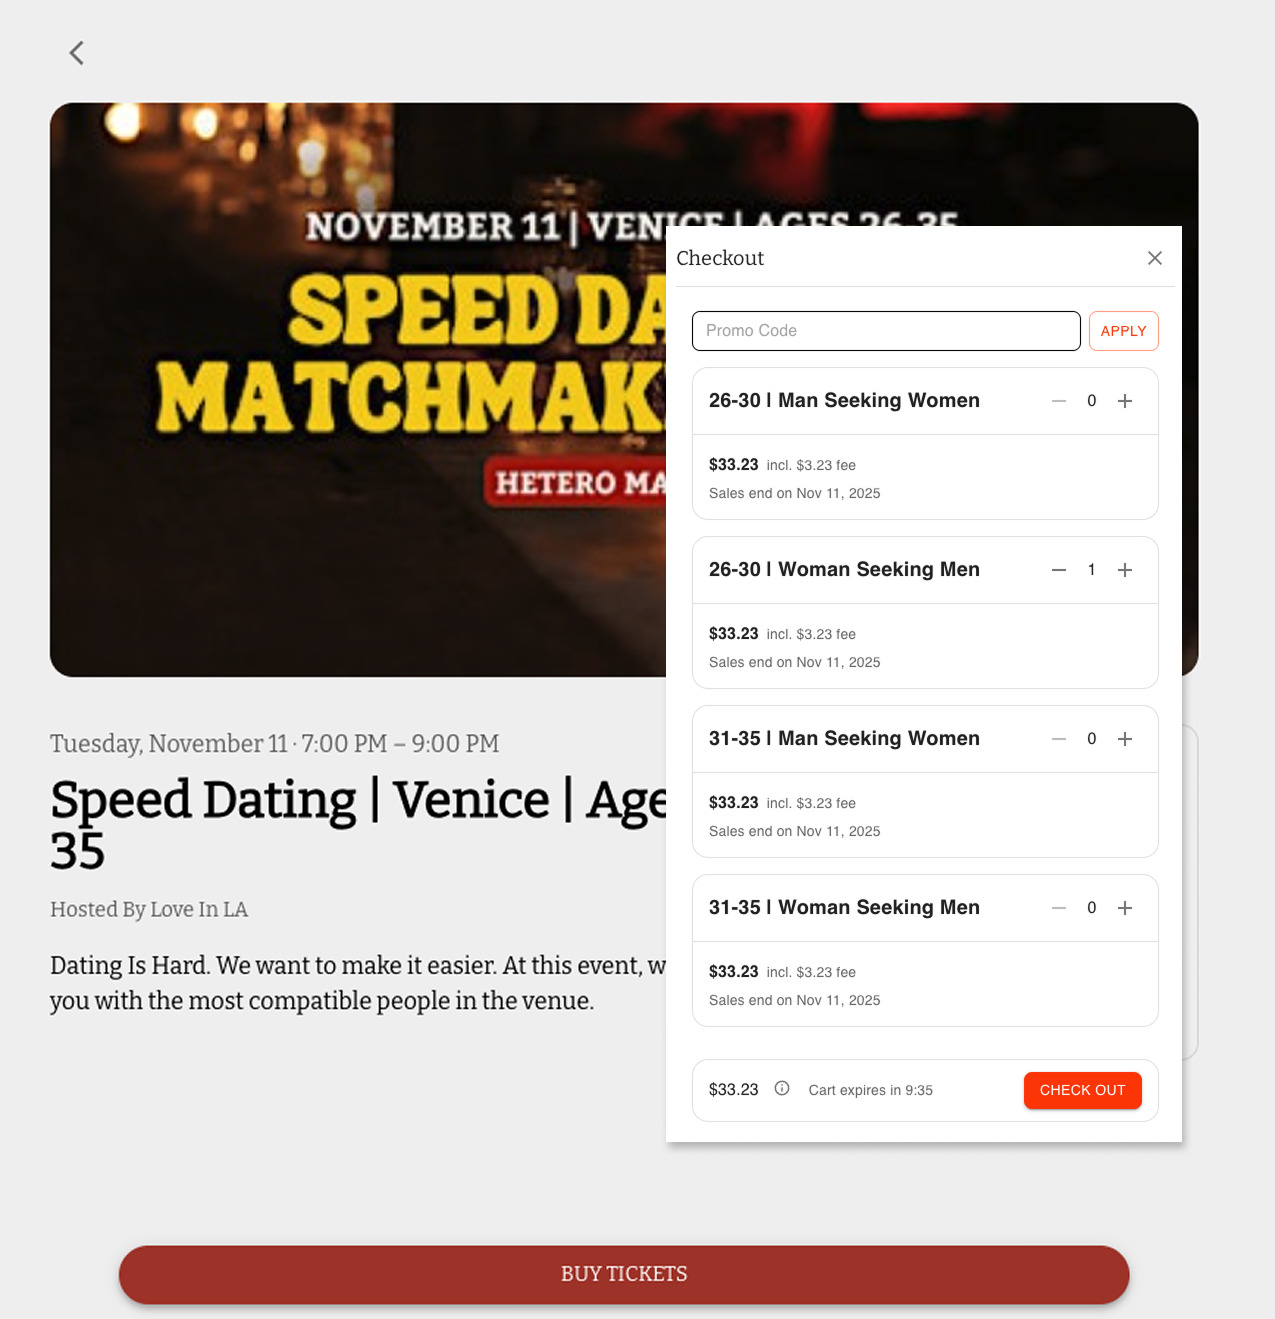Viewport: 1275px width, 1319px height.
Task: Show price breakdown info icon
Action: point(782,1089)
